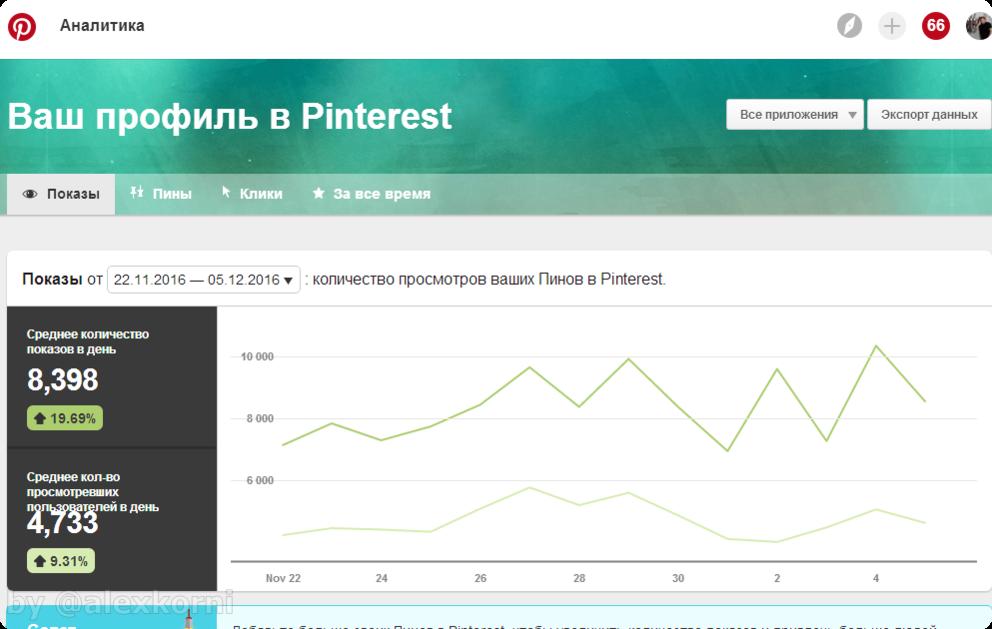Click the Экспорт данных button
Viewport: 992px width, 629px height.
pyautogui.click(x=929, y=115)
